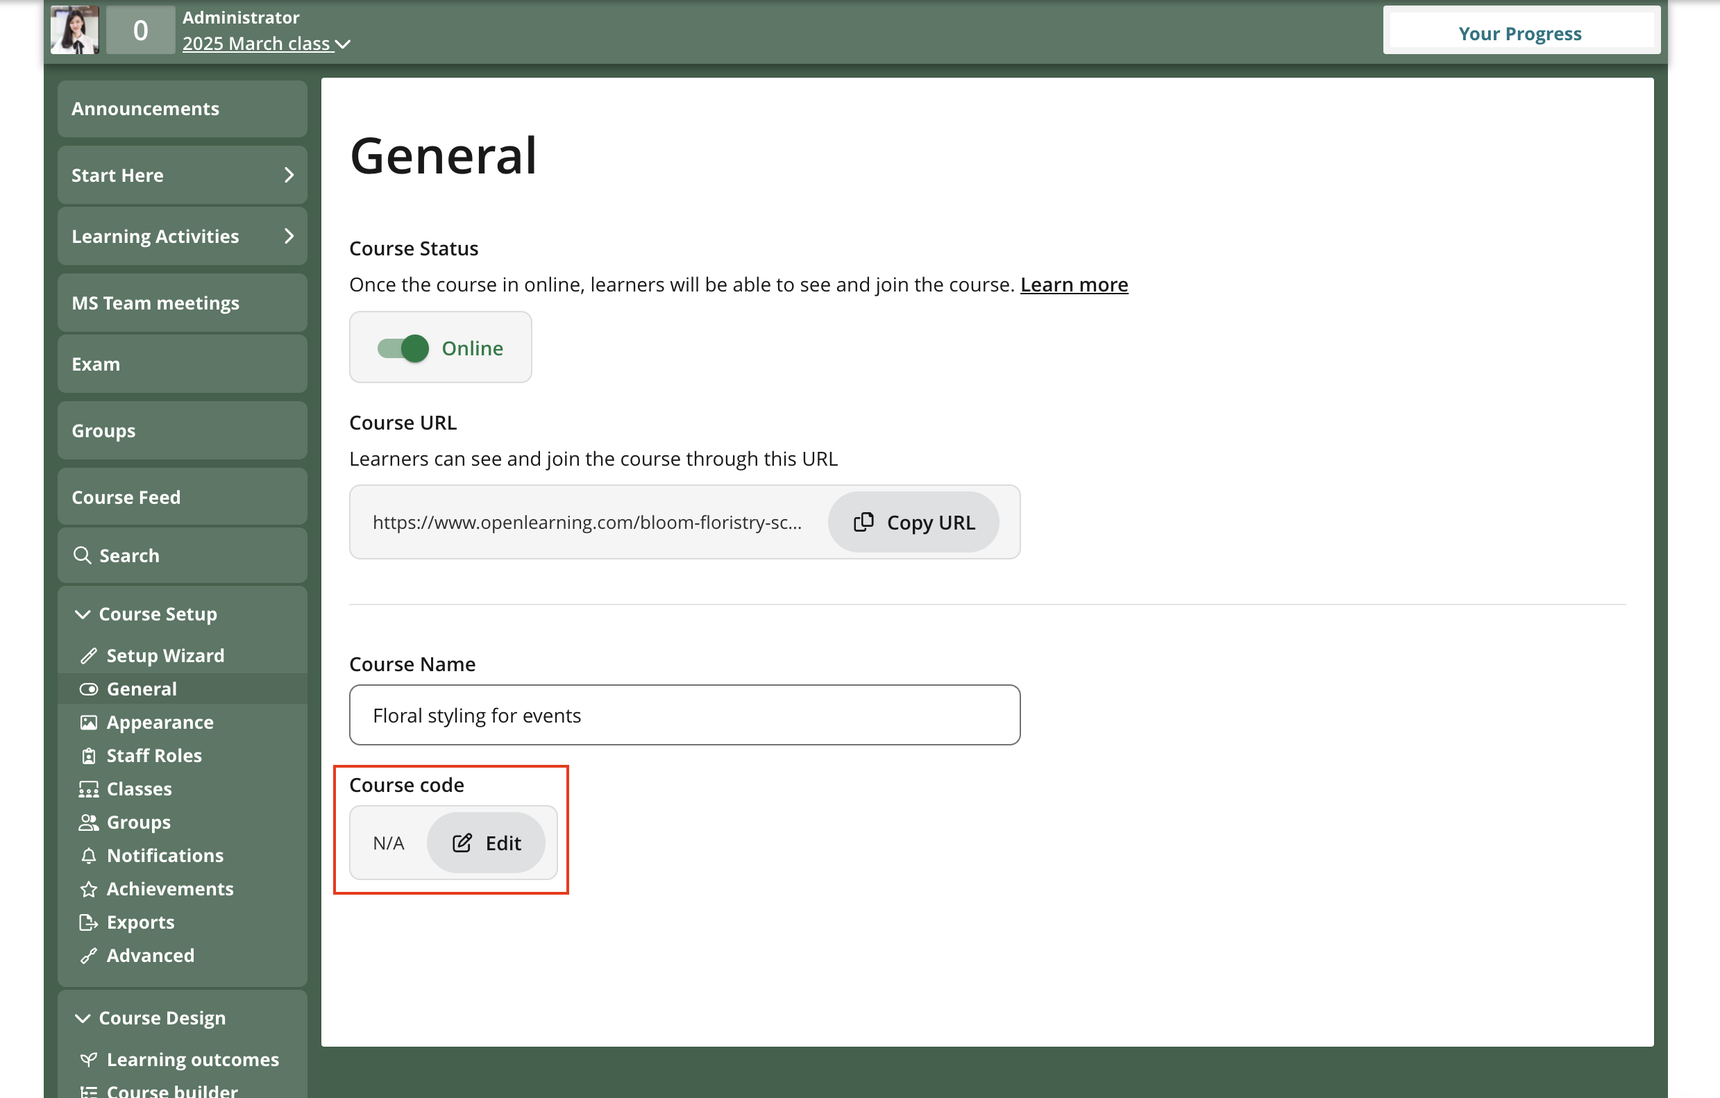Toggle the course status Online switch
The image size is (1720, 1098).
pyautogui.click(x=403, y=348)
